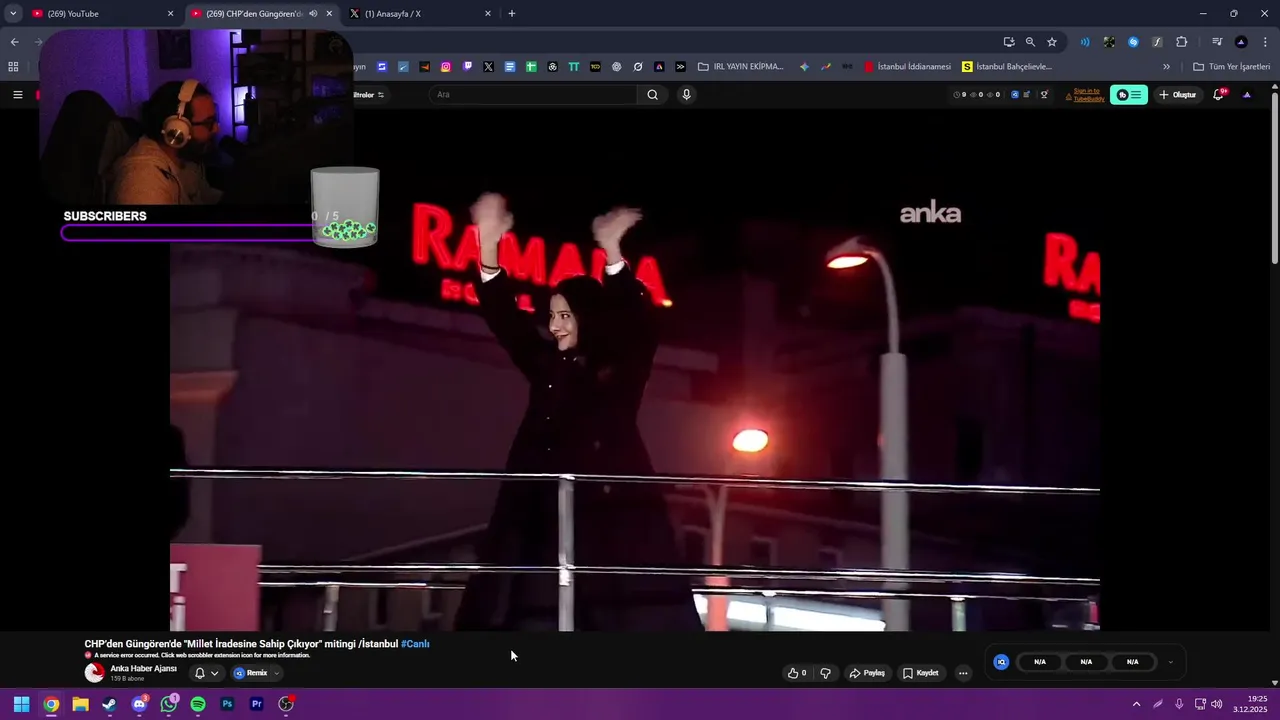Toggle microphone icon in system tray
The width and height of the screenshot is (1280, 720).
[1179, 704]
